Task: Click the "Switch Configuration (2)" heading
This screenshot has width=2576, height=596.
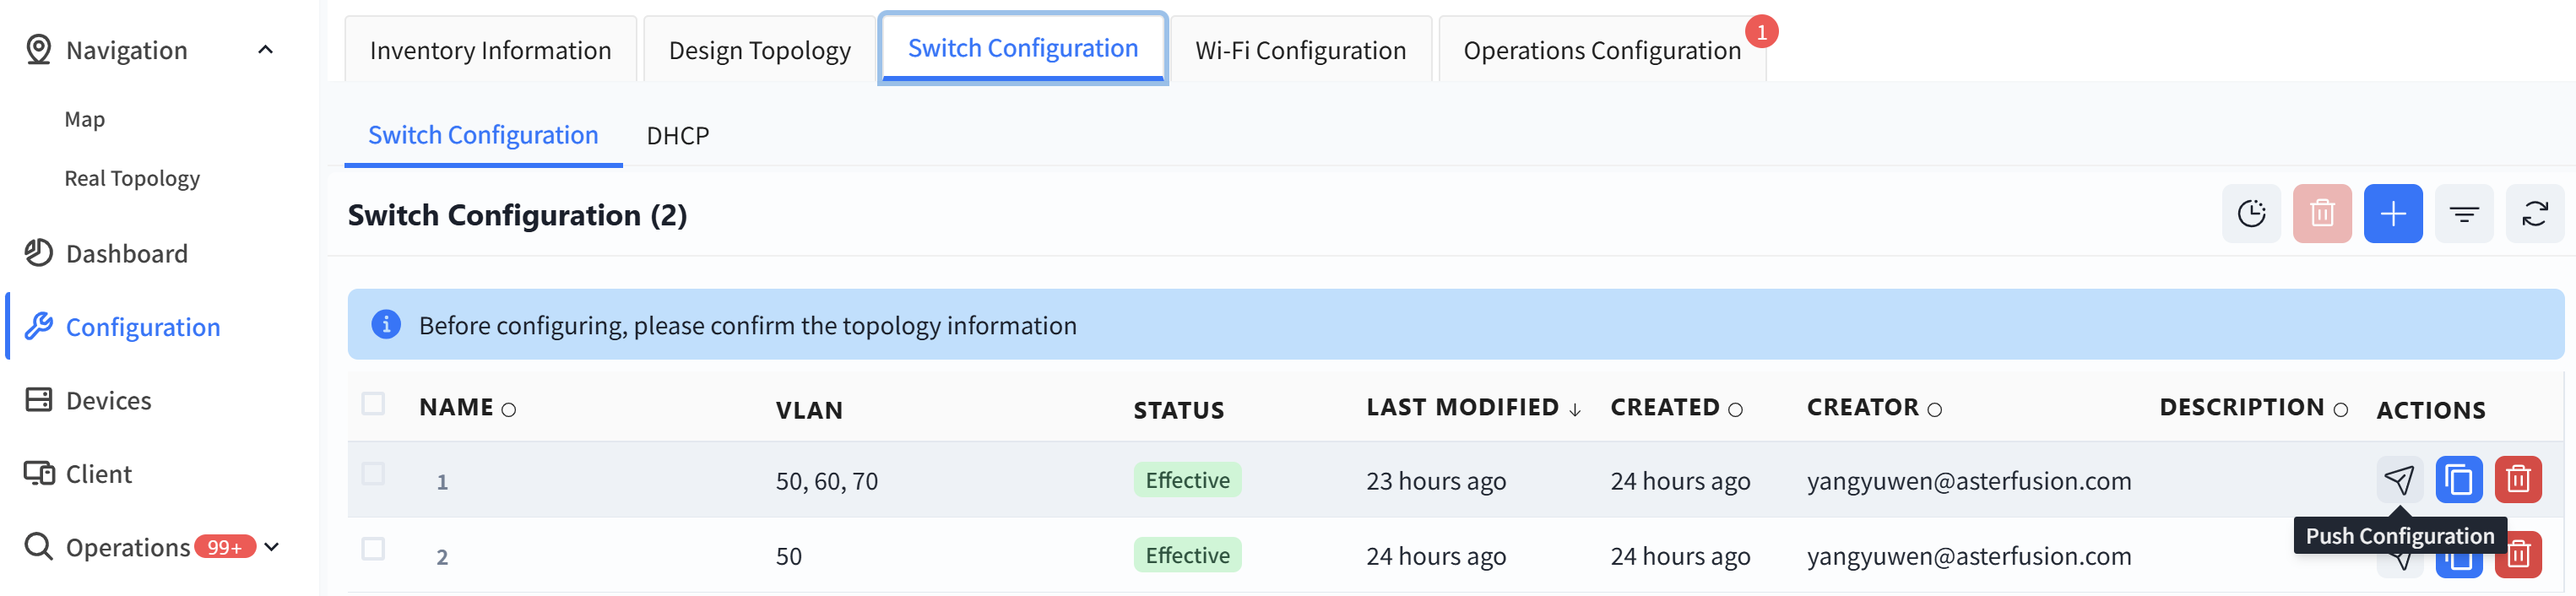Action: [x=517, y=215]
